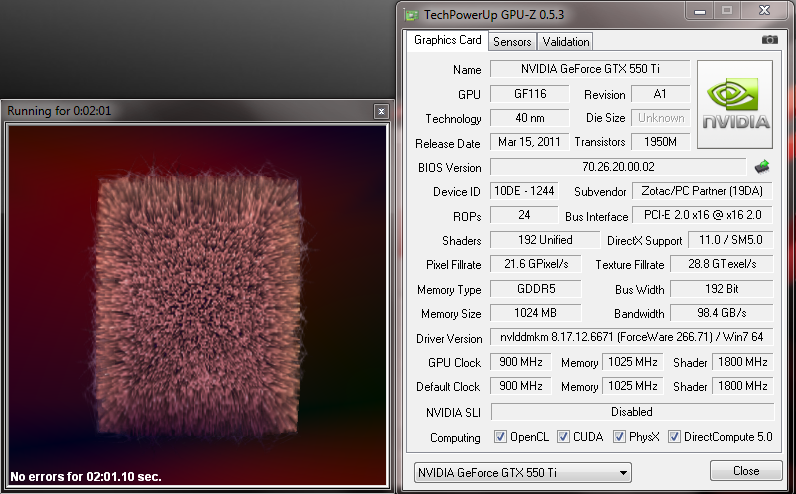Viewport: 796px width, 494px height.
Task: Click the Bandwidth field 98.4 GB/s
Action: pyautogui.click(x=721, y=313)
